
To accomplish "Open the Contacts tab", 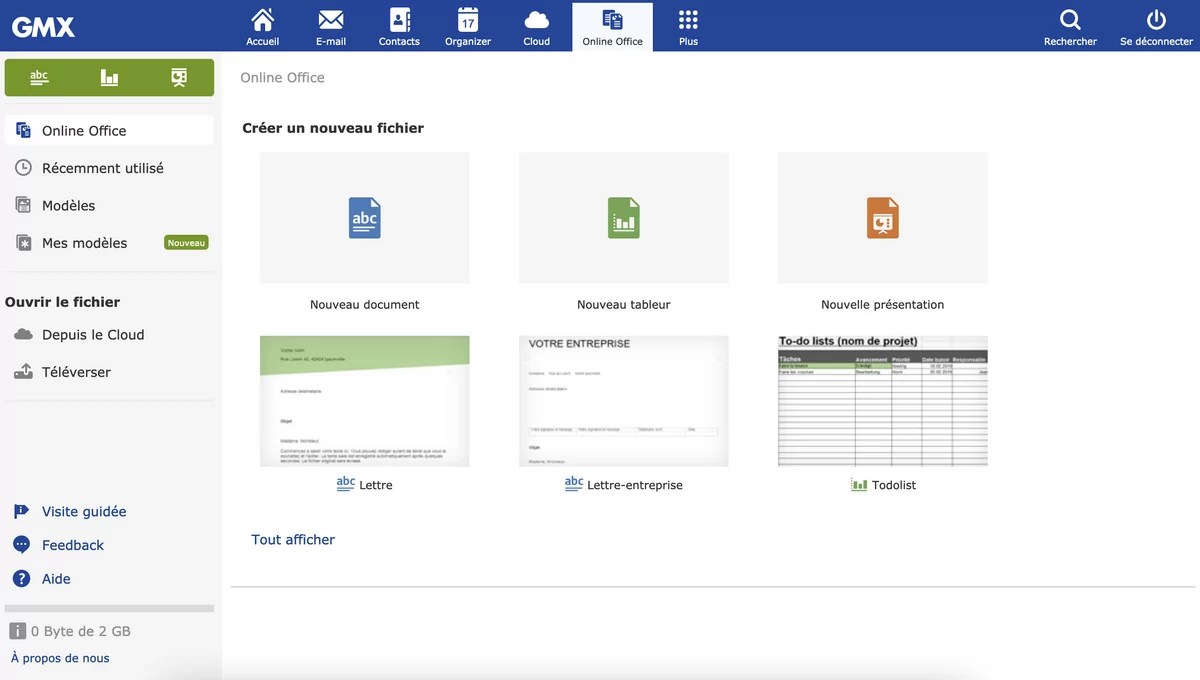I will point(399,27).
